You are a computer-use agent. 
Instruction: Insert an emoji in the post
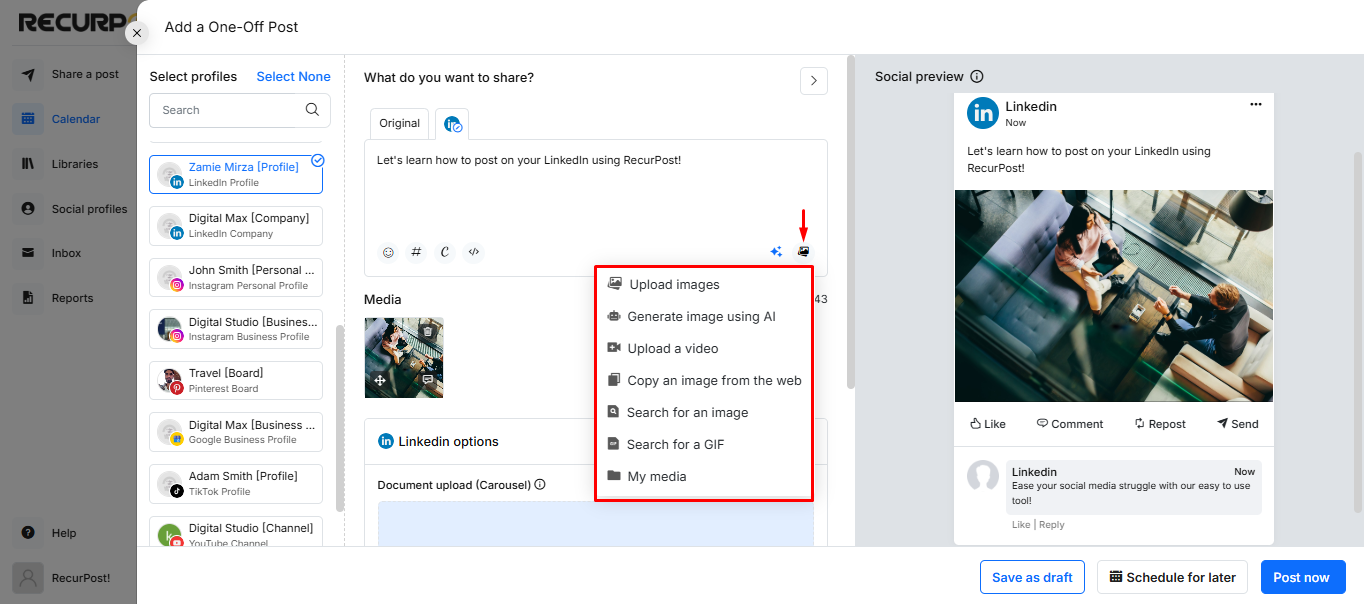pos(388,252)
